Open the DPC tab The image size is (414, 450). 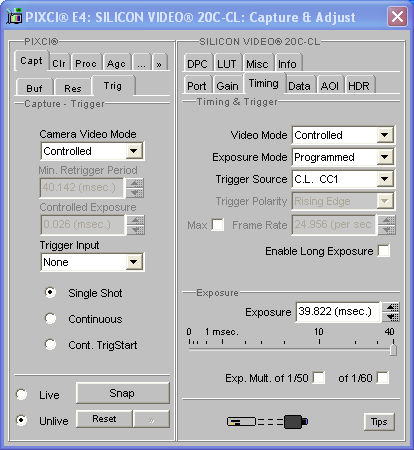(x=197, y=63)
